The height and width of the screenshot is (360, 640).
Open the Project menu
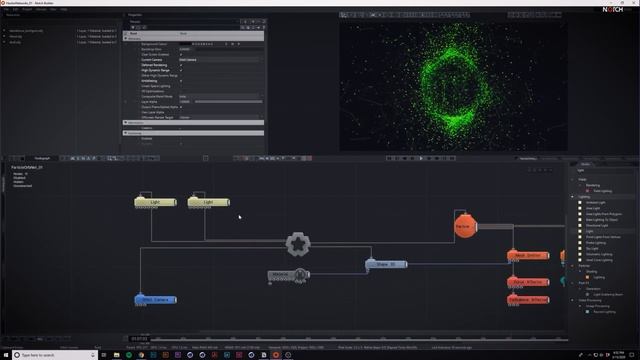point(27,9)
